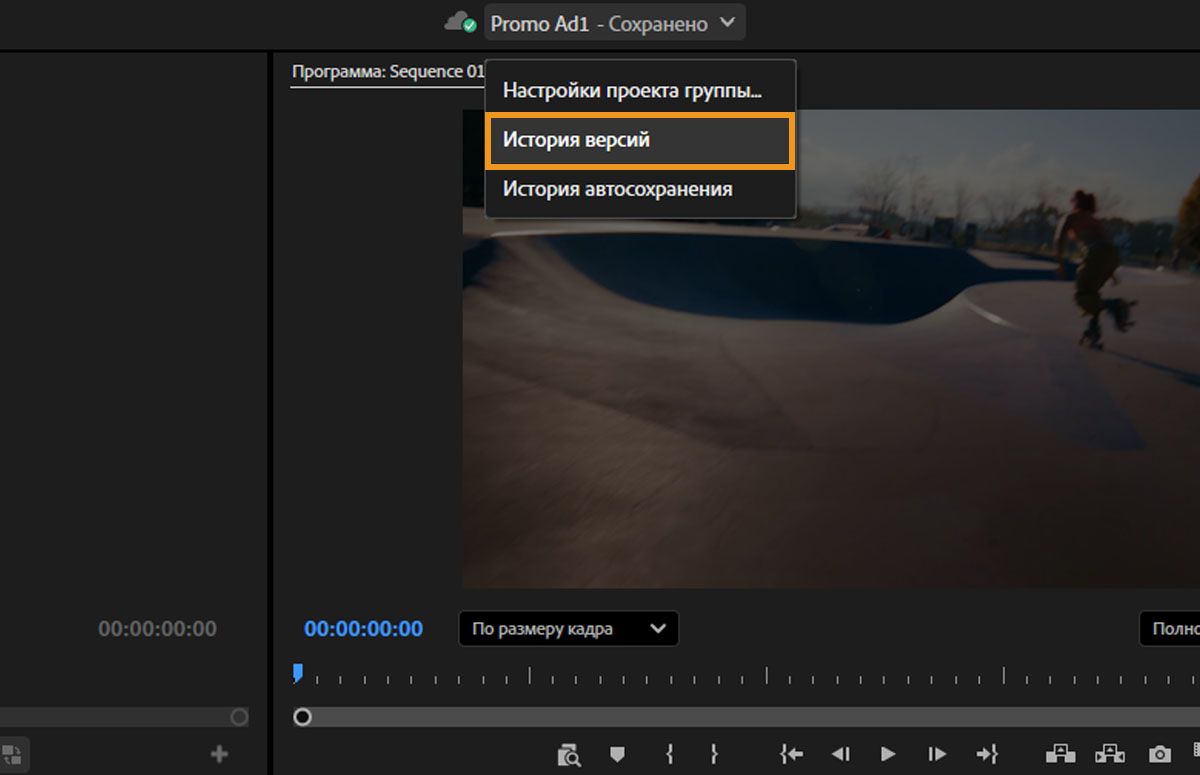Click the blue 00:00:00:00 timecode field

coord(362,629)
